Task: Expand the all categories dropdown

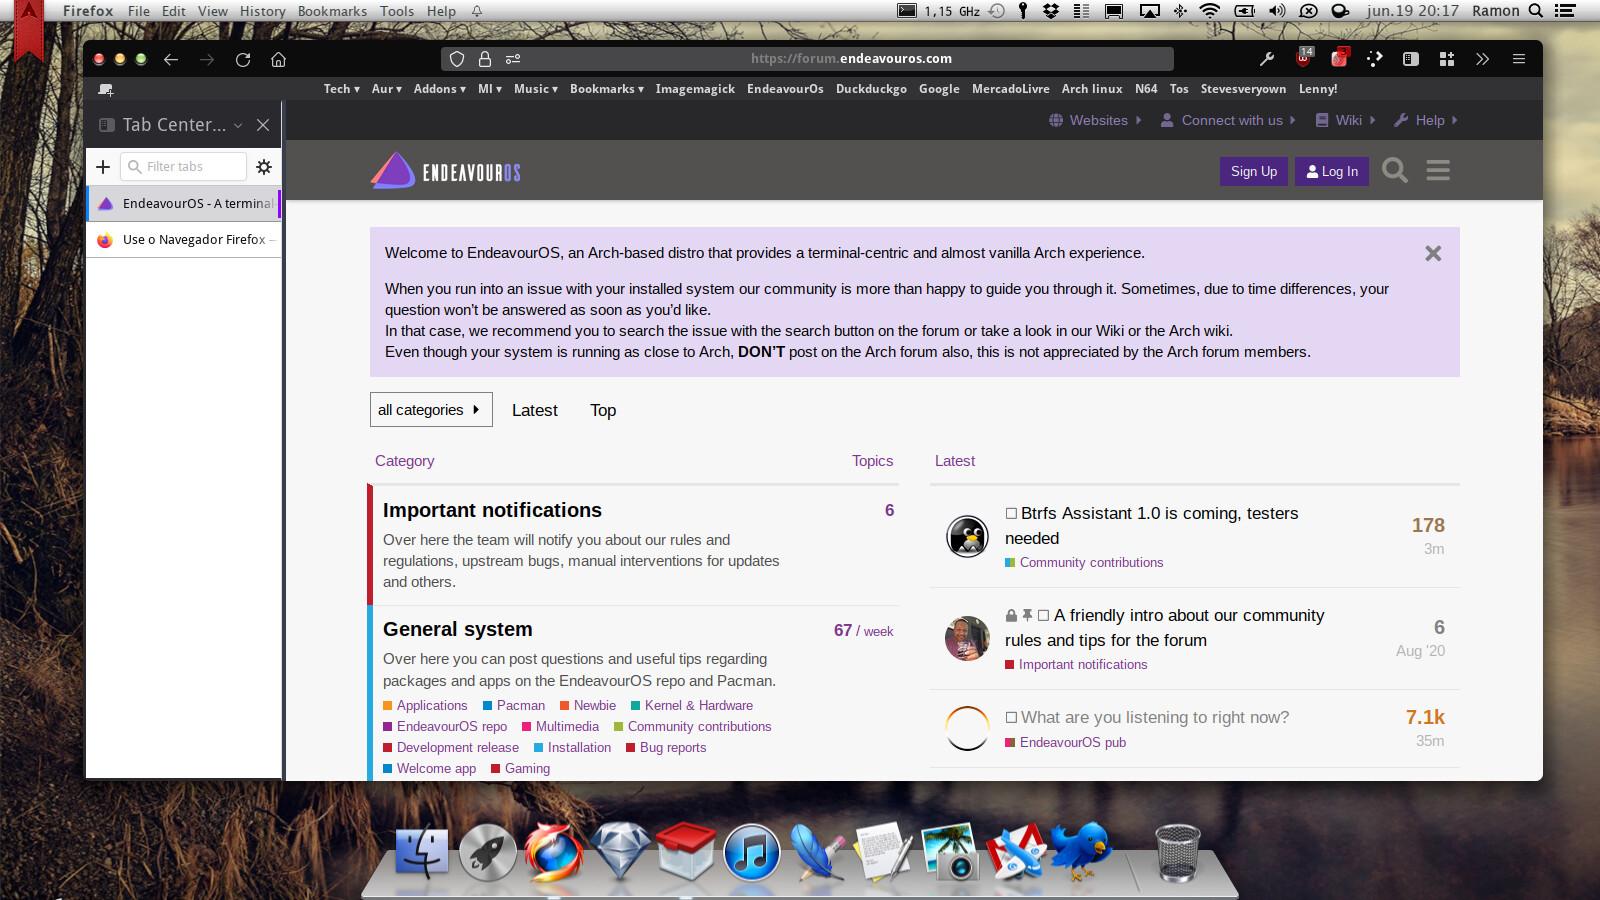Action: (431, 410)
